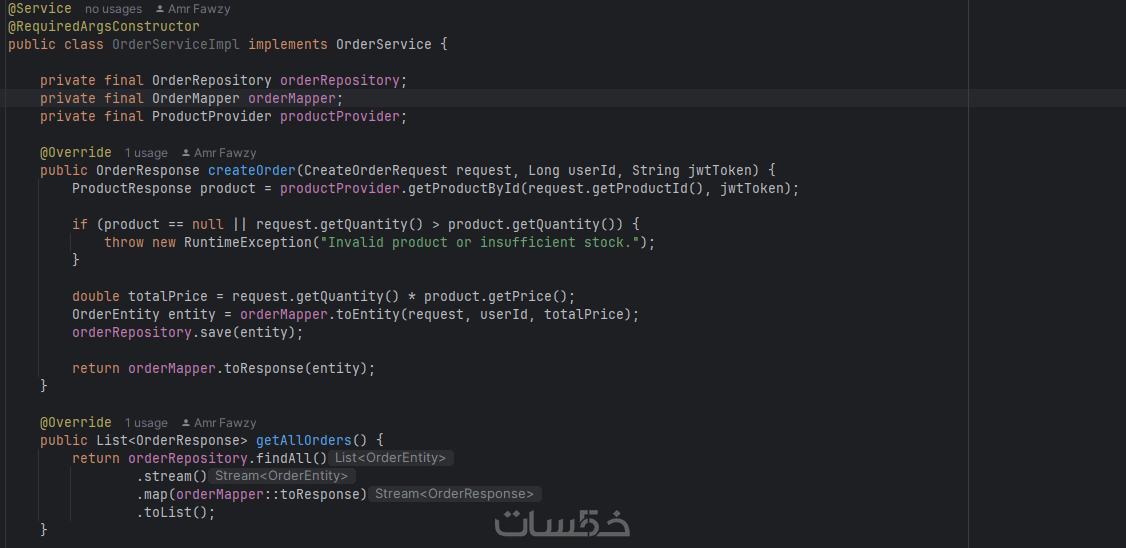Open the "1 usage" hint above getAllOrders
The width and height of the screenshot is (1126, 548).
tap(146, 423)
